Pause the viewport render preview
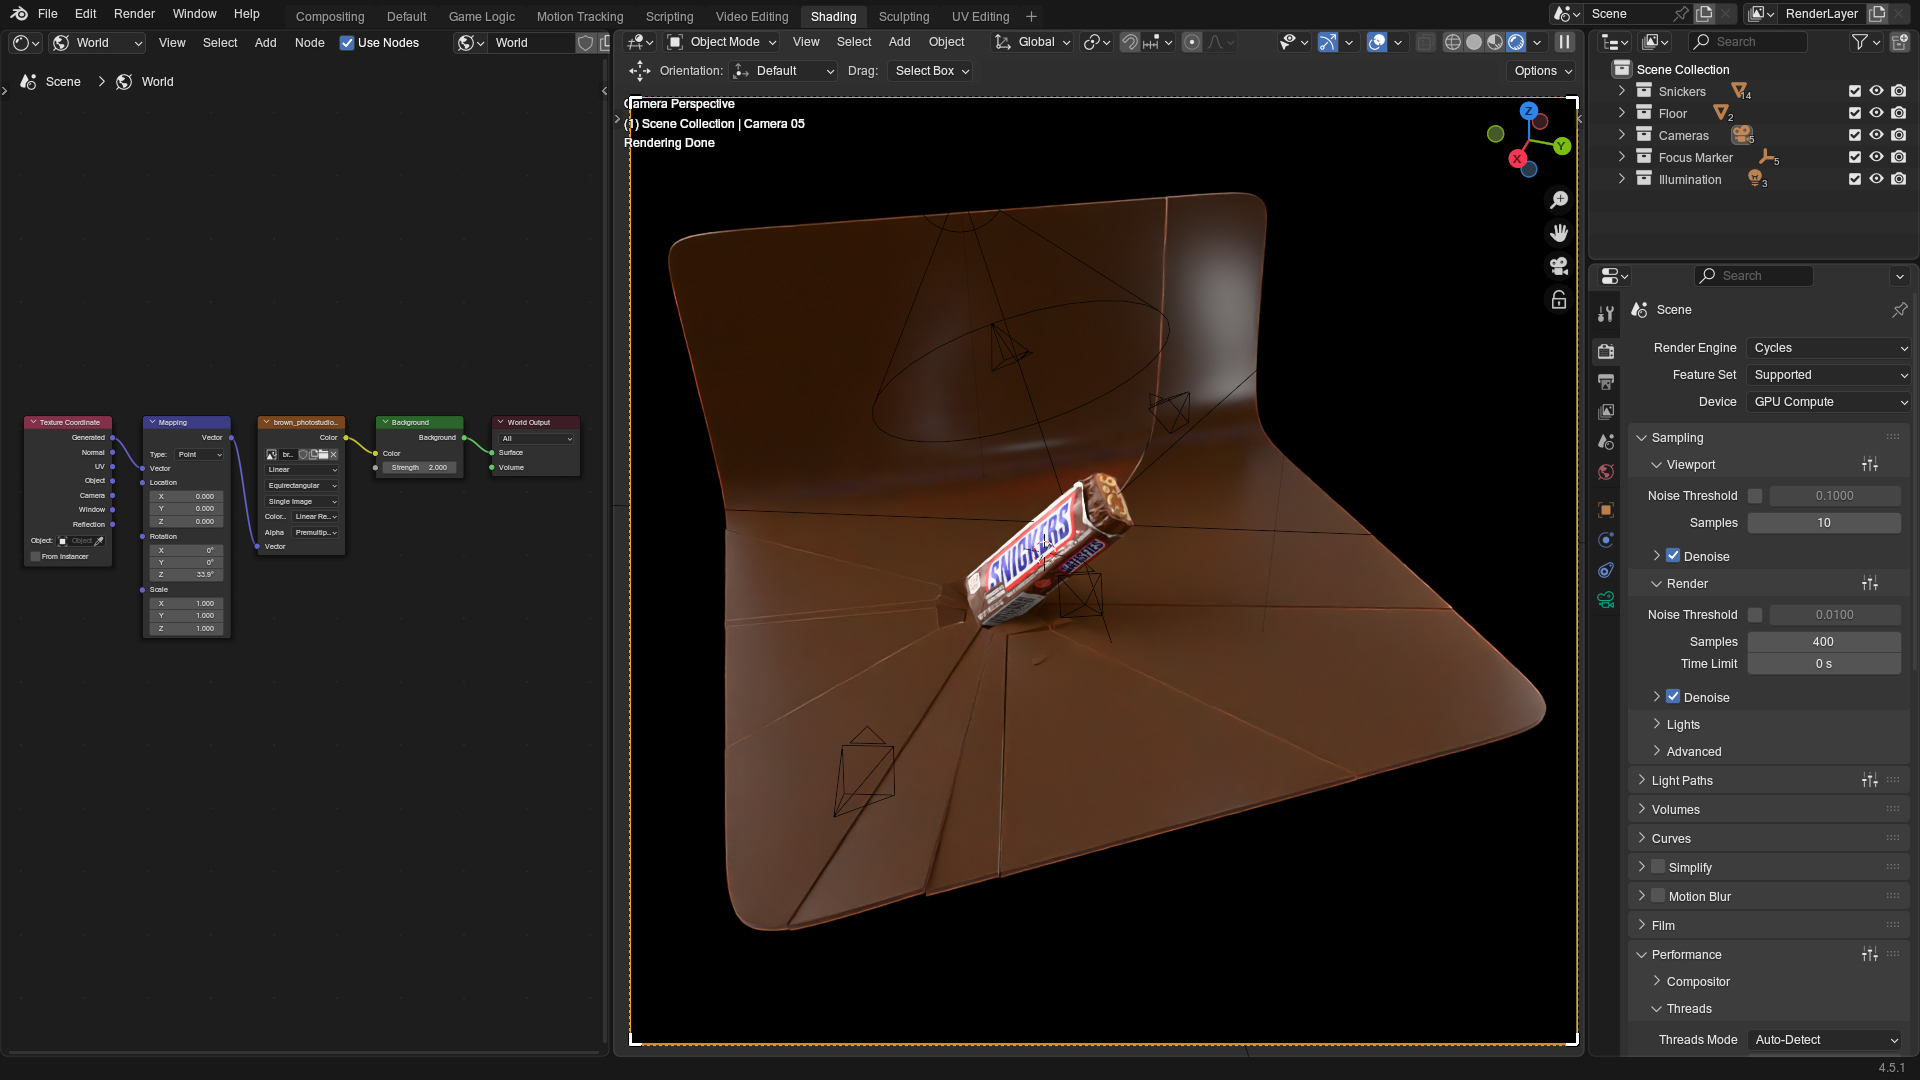Image resolution: width=1920 pixels, height=1080 pixels. pos(1565,42)
